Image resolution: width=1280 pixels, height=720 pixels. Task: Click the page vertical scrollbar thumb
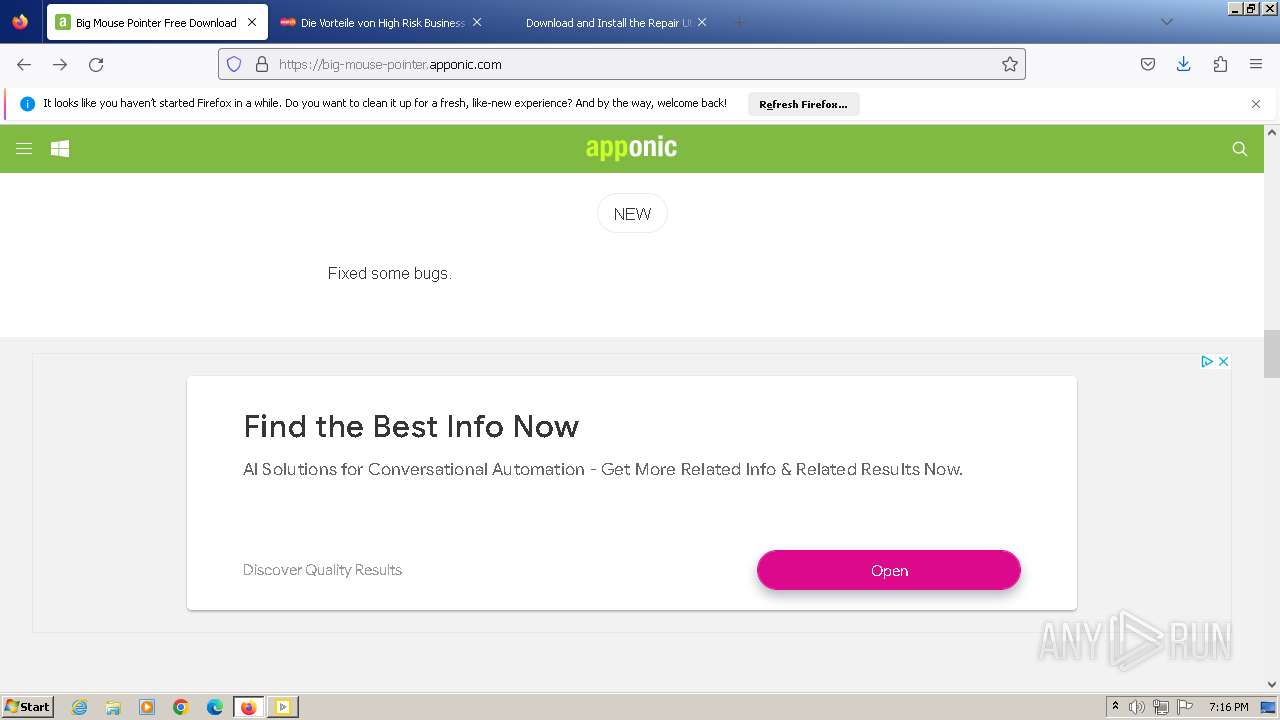click(1272, 354)
